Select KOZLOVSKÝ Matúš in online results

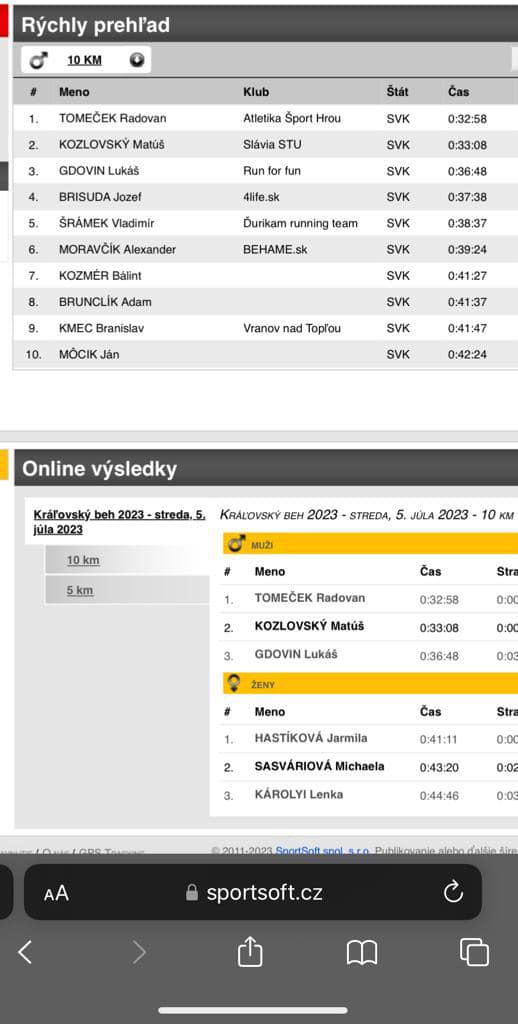pos(310,626)
